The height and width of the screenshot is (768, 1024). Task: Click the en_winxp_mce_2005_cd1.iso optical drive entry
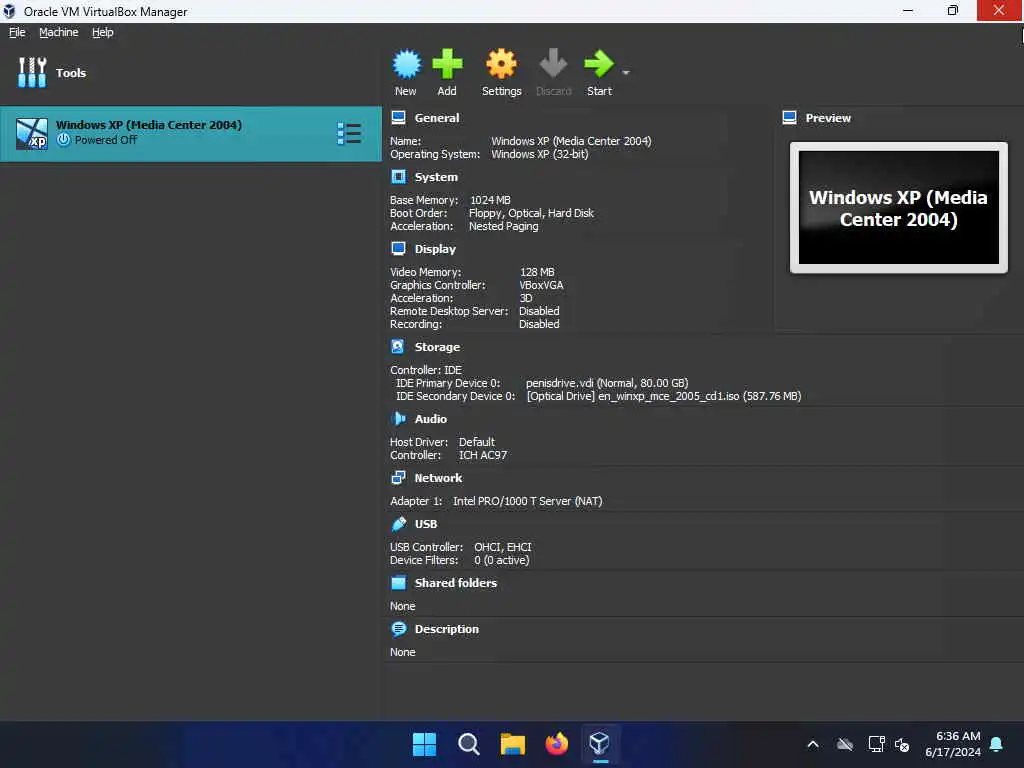click(664, 396)
